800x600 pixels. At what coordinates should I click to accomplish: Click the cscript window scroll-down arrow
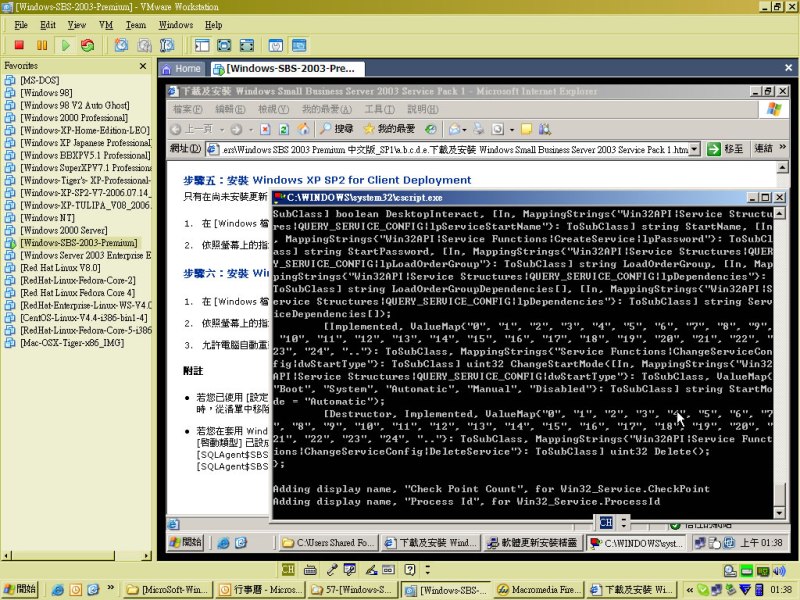[x=779, y=512]
